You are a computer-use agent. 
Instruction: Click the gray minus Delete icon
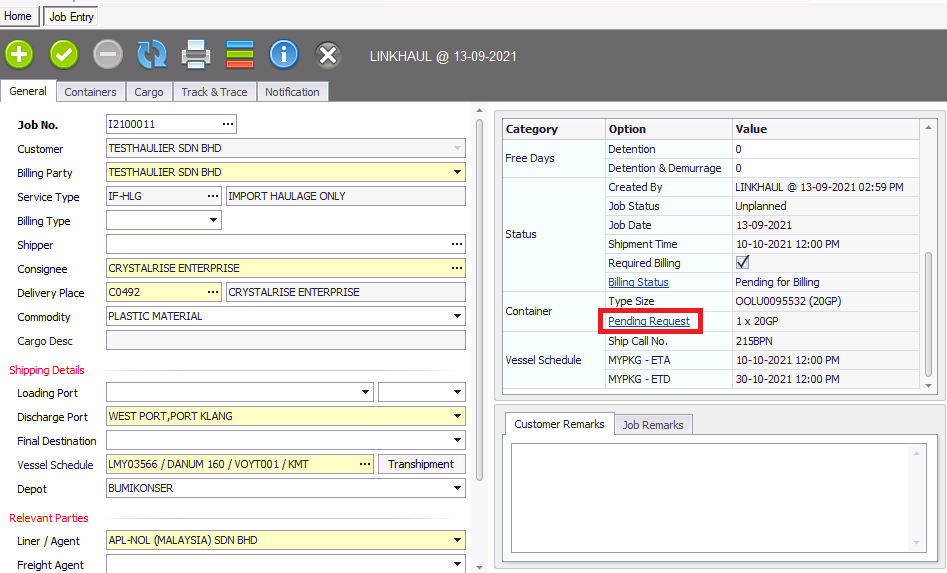click(108, 54)
